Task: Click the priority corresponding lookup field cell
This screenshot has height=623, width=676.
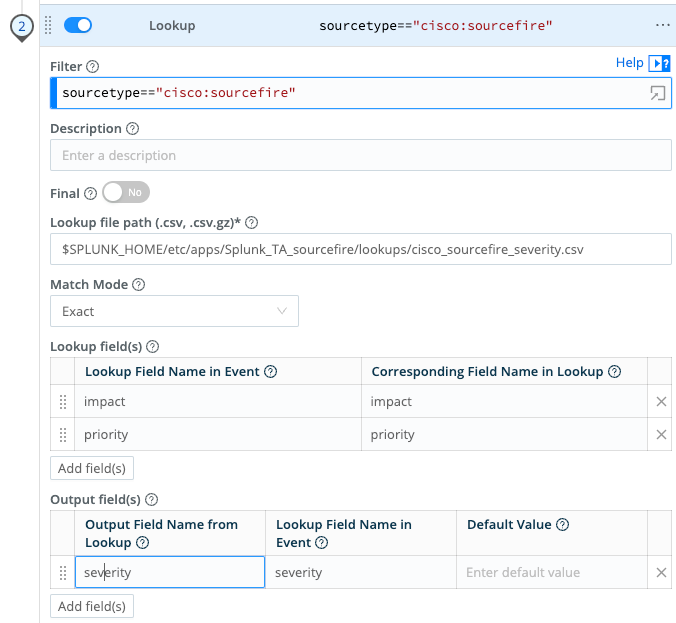Action: click(x=504, y=435)
